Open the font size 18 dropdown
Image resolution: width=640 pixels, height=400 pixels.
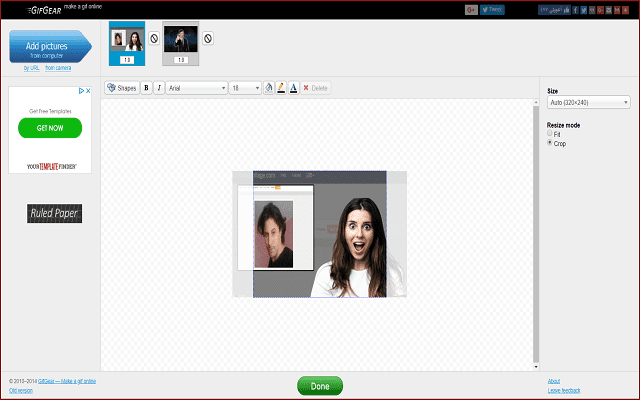pyautogui.click(x=245, y=88)
